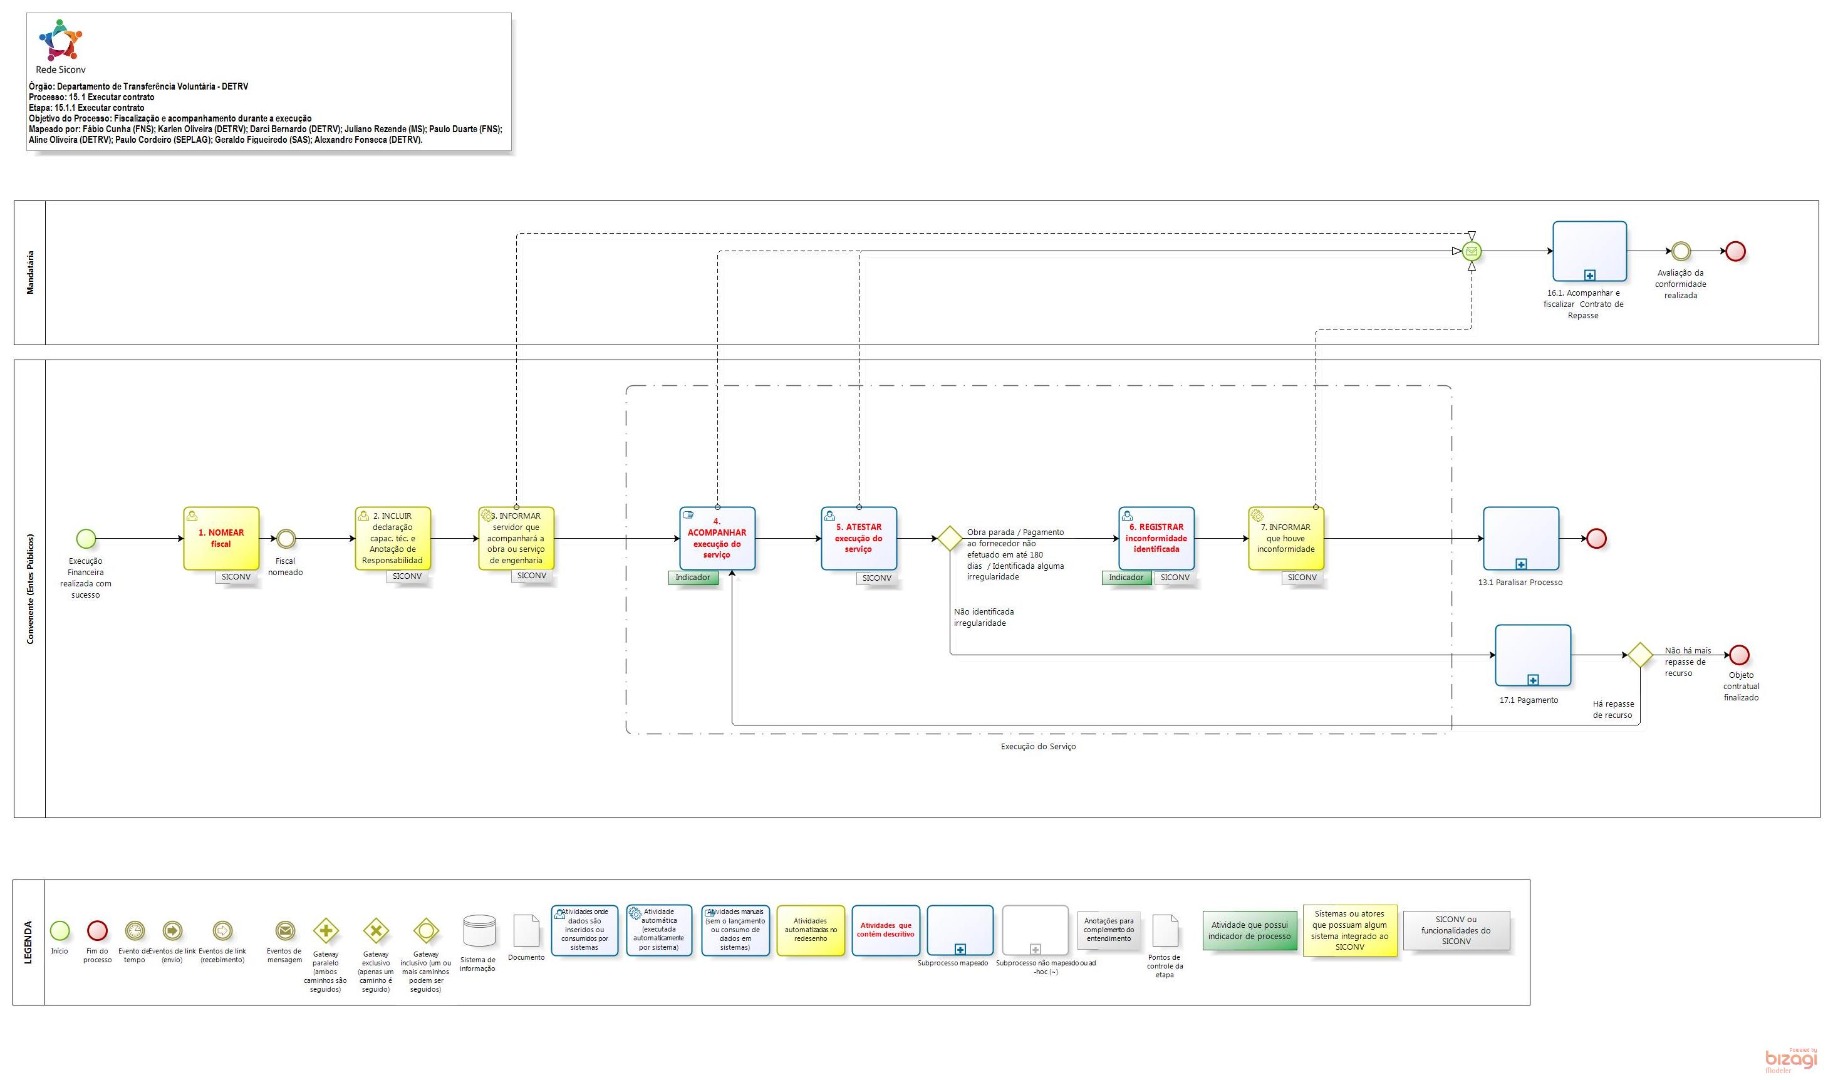Click the SICONV tag under task 6 REGISTRAR
The image size is (1832, 1080).
[x=1176, y=578]
